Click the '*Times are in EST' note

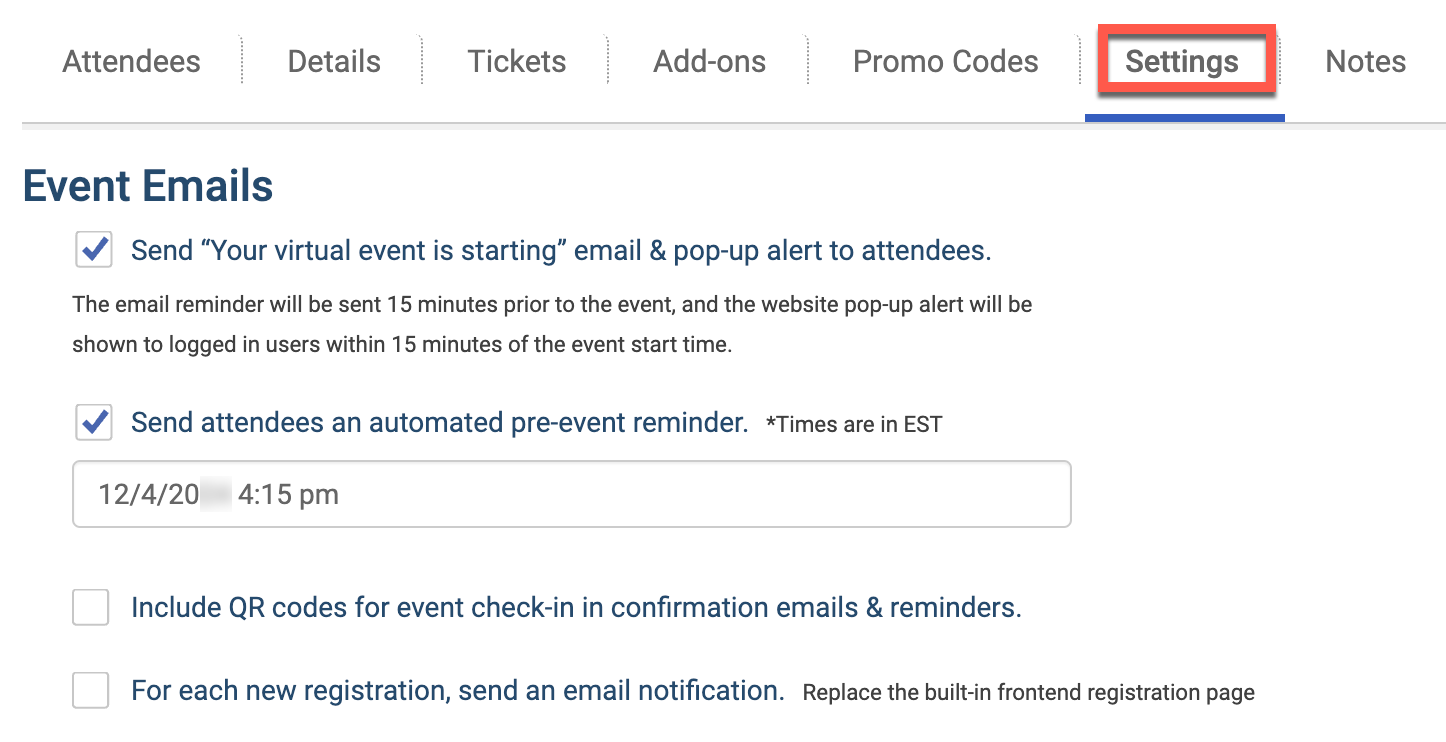[854, 424]
